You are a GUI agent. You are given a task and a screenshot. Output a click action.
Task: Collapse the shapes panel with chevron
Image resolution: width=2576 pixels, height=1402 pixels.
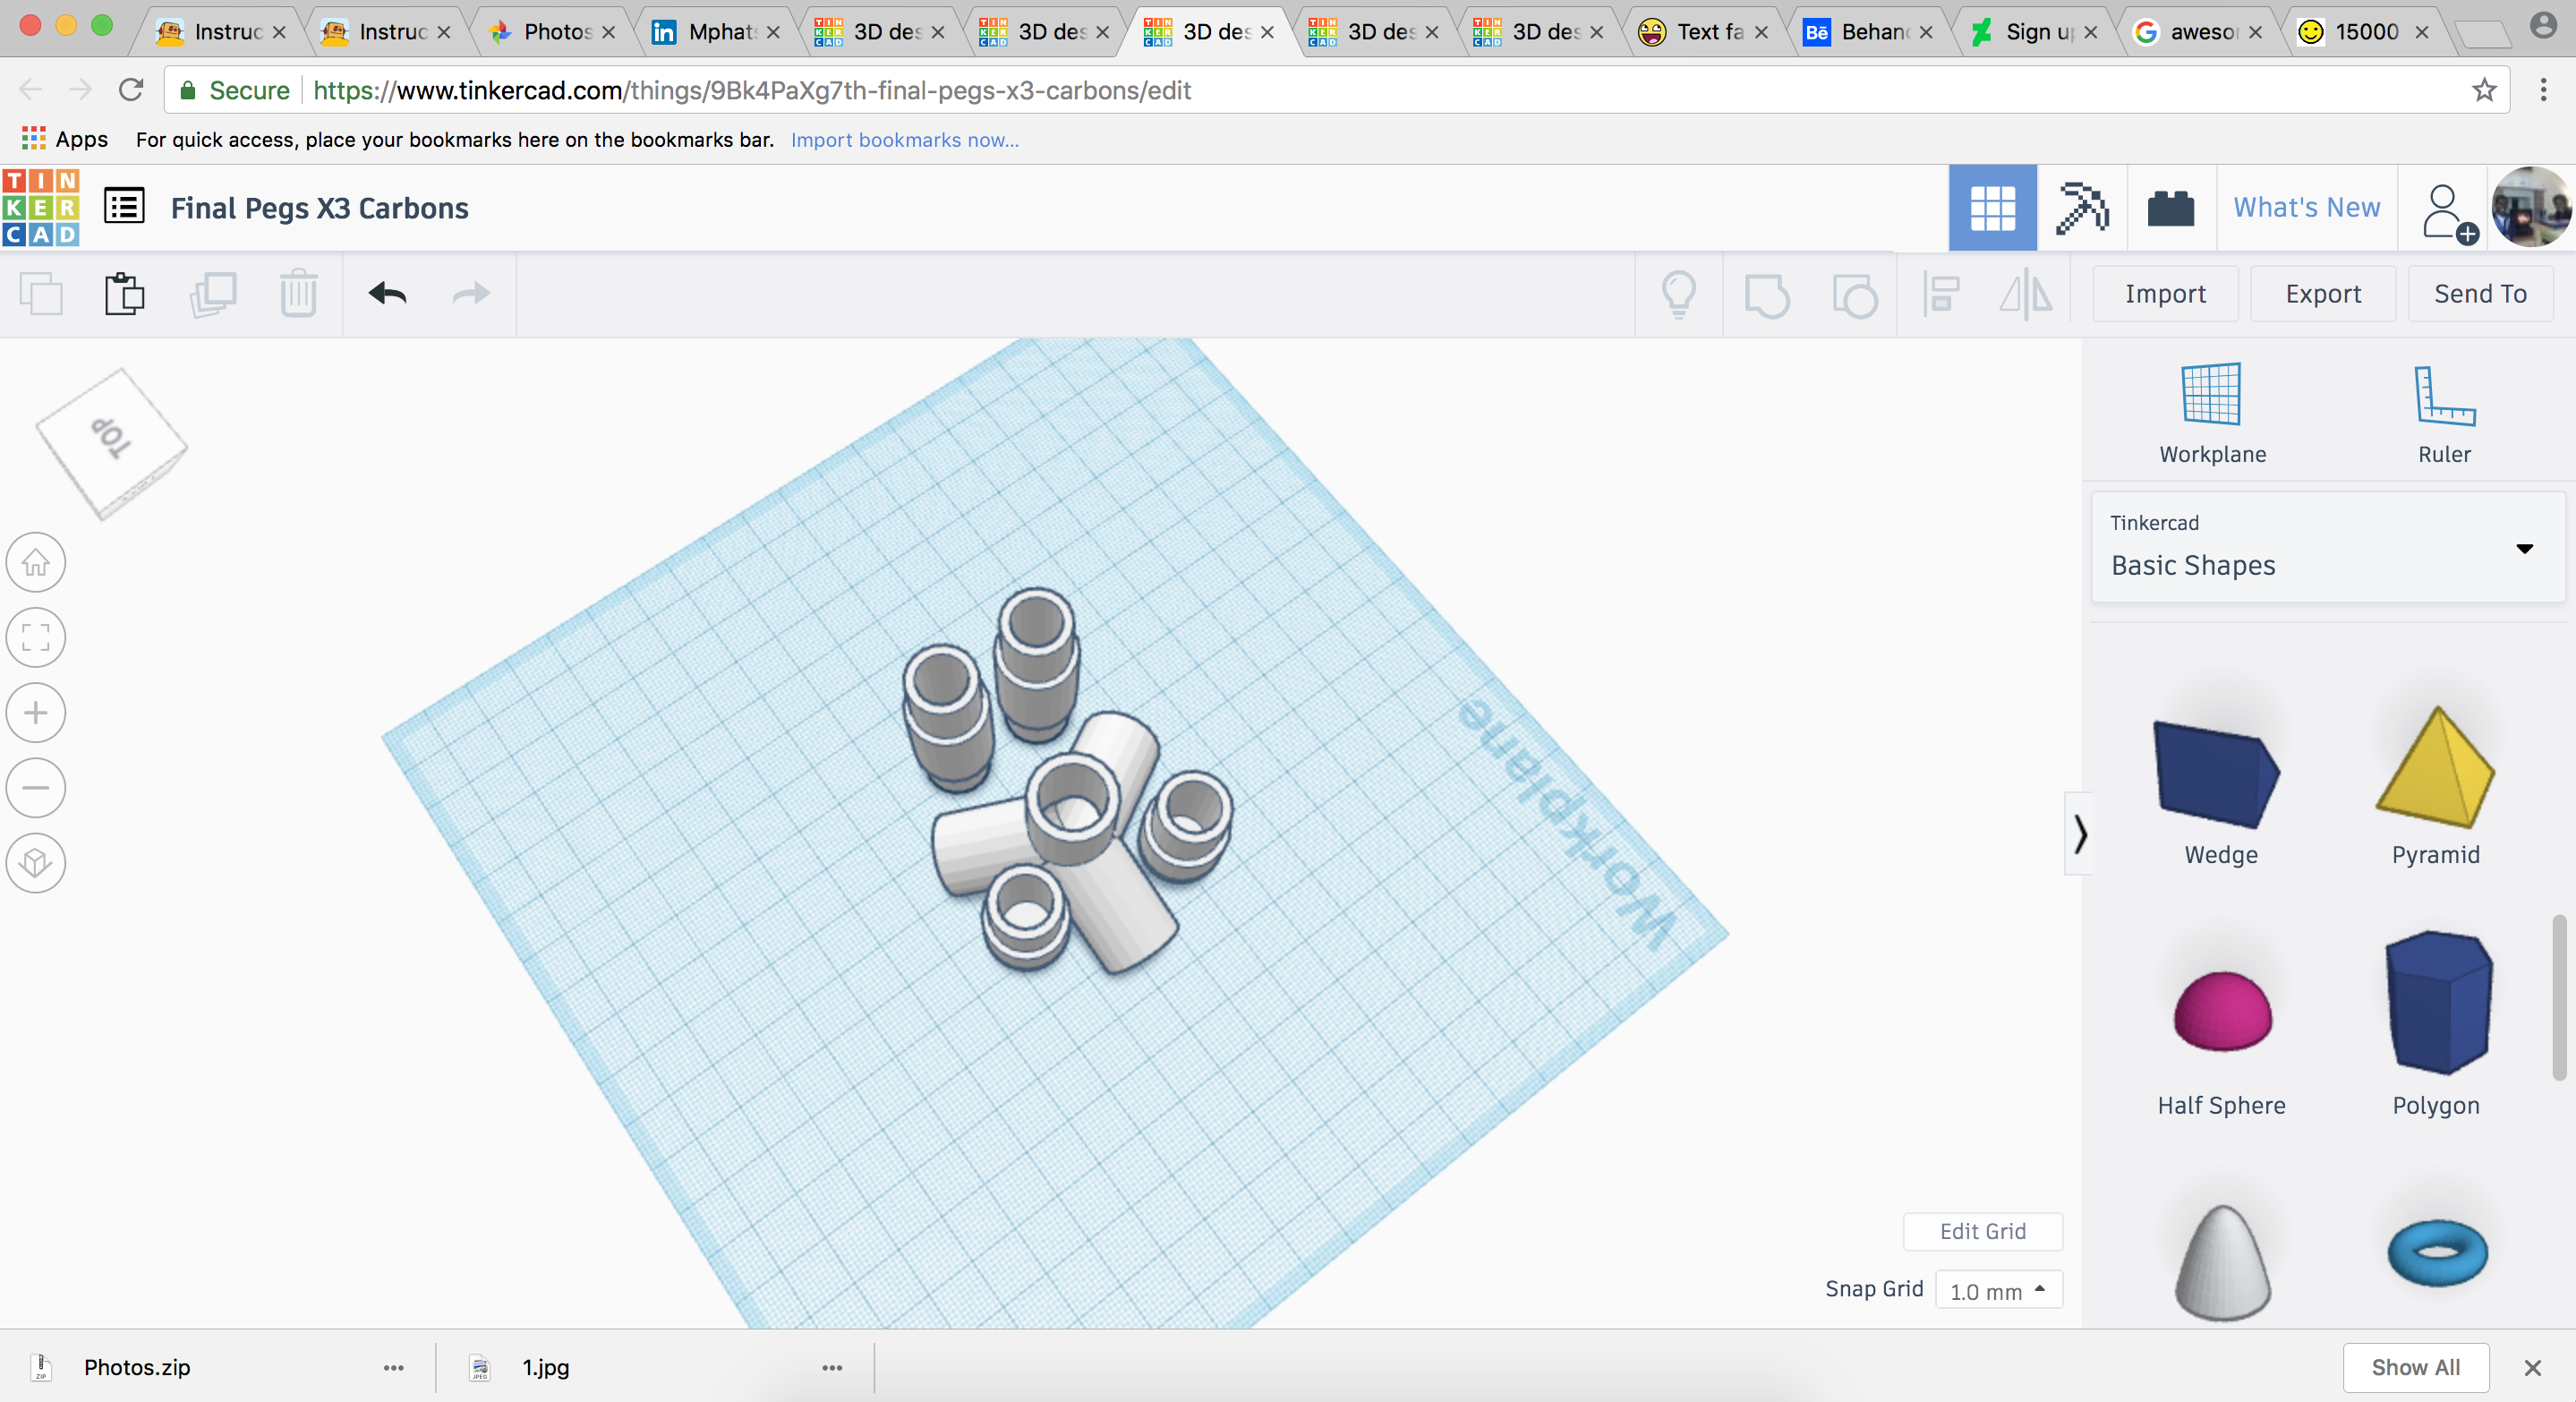click(x=2080, y=834)
